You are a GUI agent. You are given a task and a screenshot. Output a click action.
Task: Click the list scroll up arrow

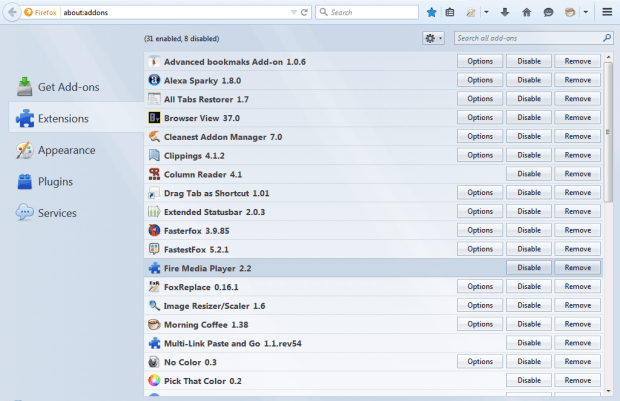click(608, 57)
